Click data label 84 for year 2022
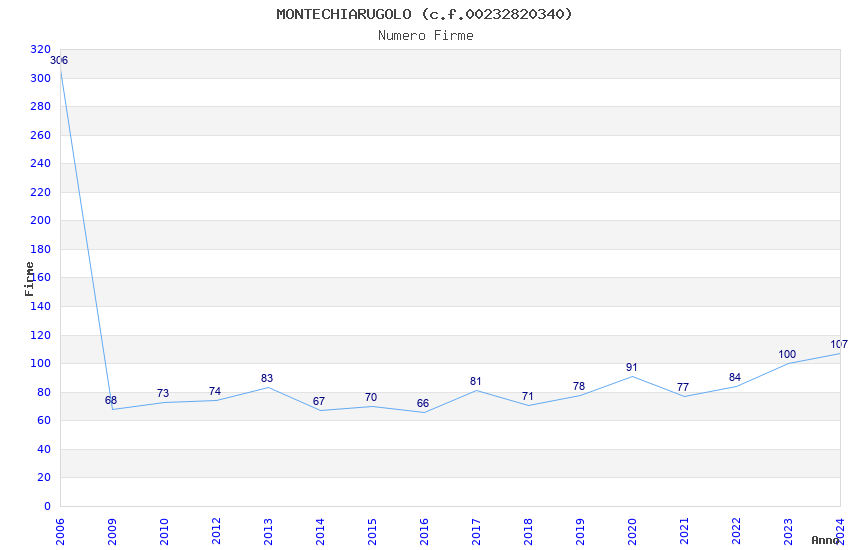850x550 pixels. [x=735, y=377]
